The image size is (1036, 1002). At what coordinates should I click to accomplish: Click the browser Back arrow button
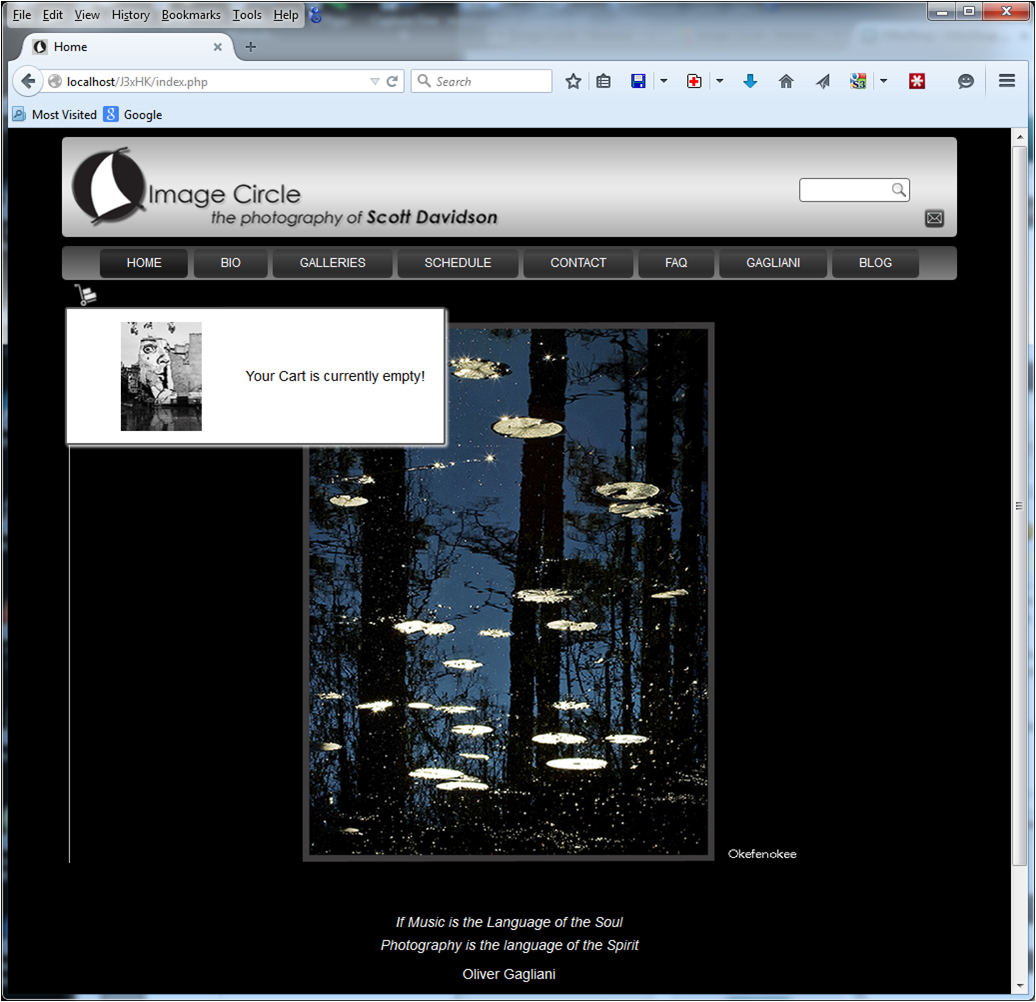[x=28, y=81]
